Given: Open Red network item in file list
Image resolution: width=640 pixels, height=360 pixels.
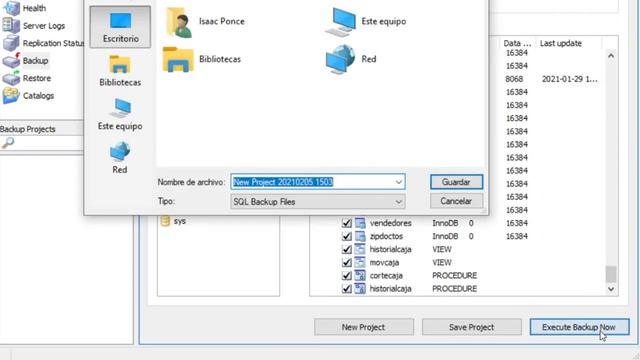Looking at the screenshot, I should pyautogui.click(x=351, y=59).
